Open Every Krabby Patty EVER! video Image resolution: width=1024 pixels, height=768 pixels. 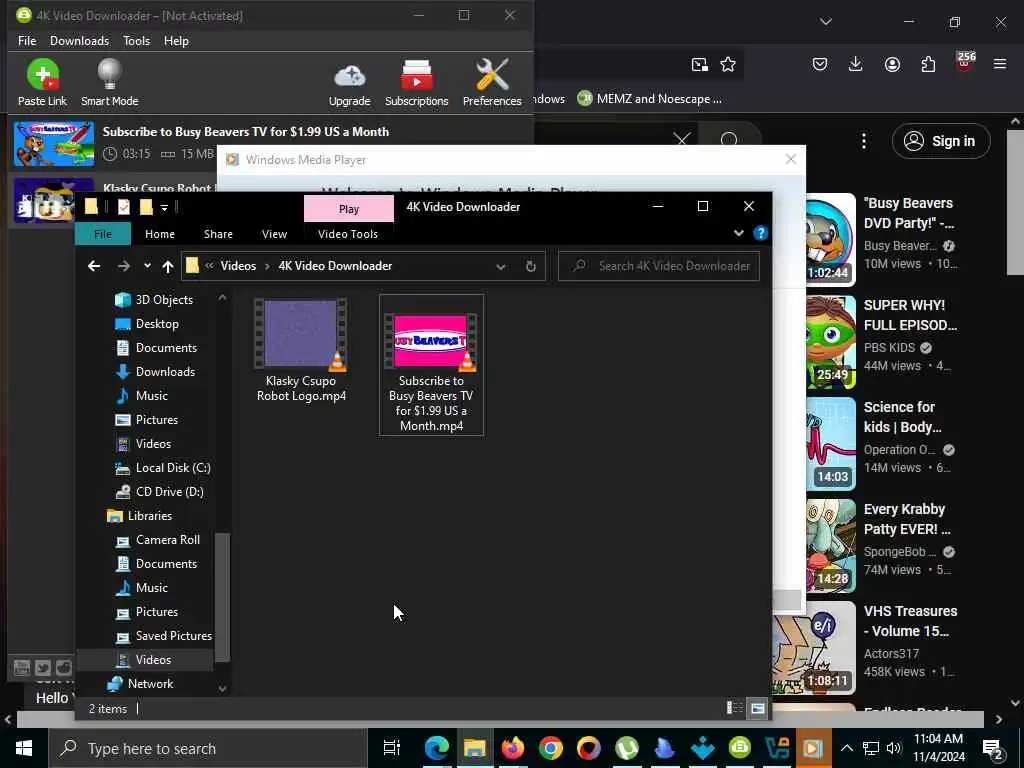click(906, 519)
